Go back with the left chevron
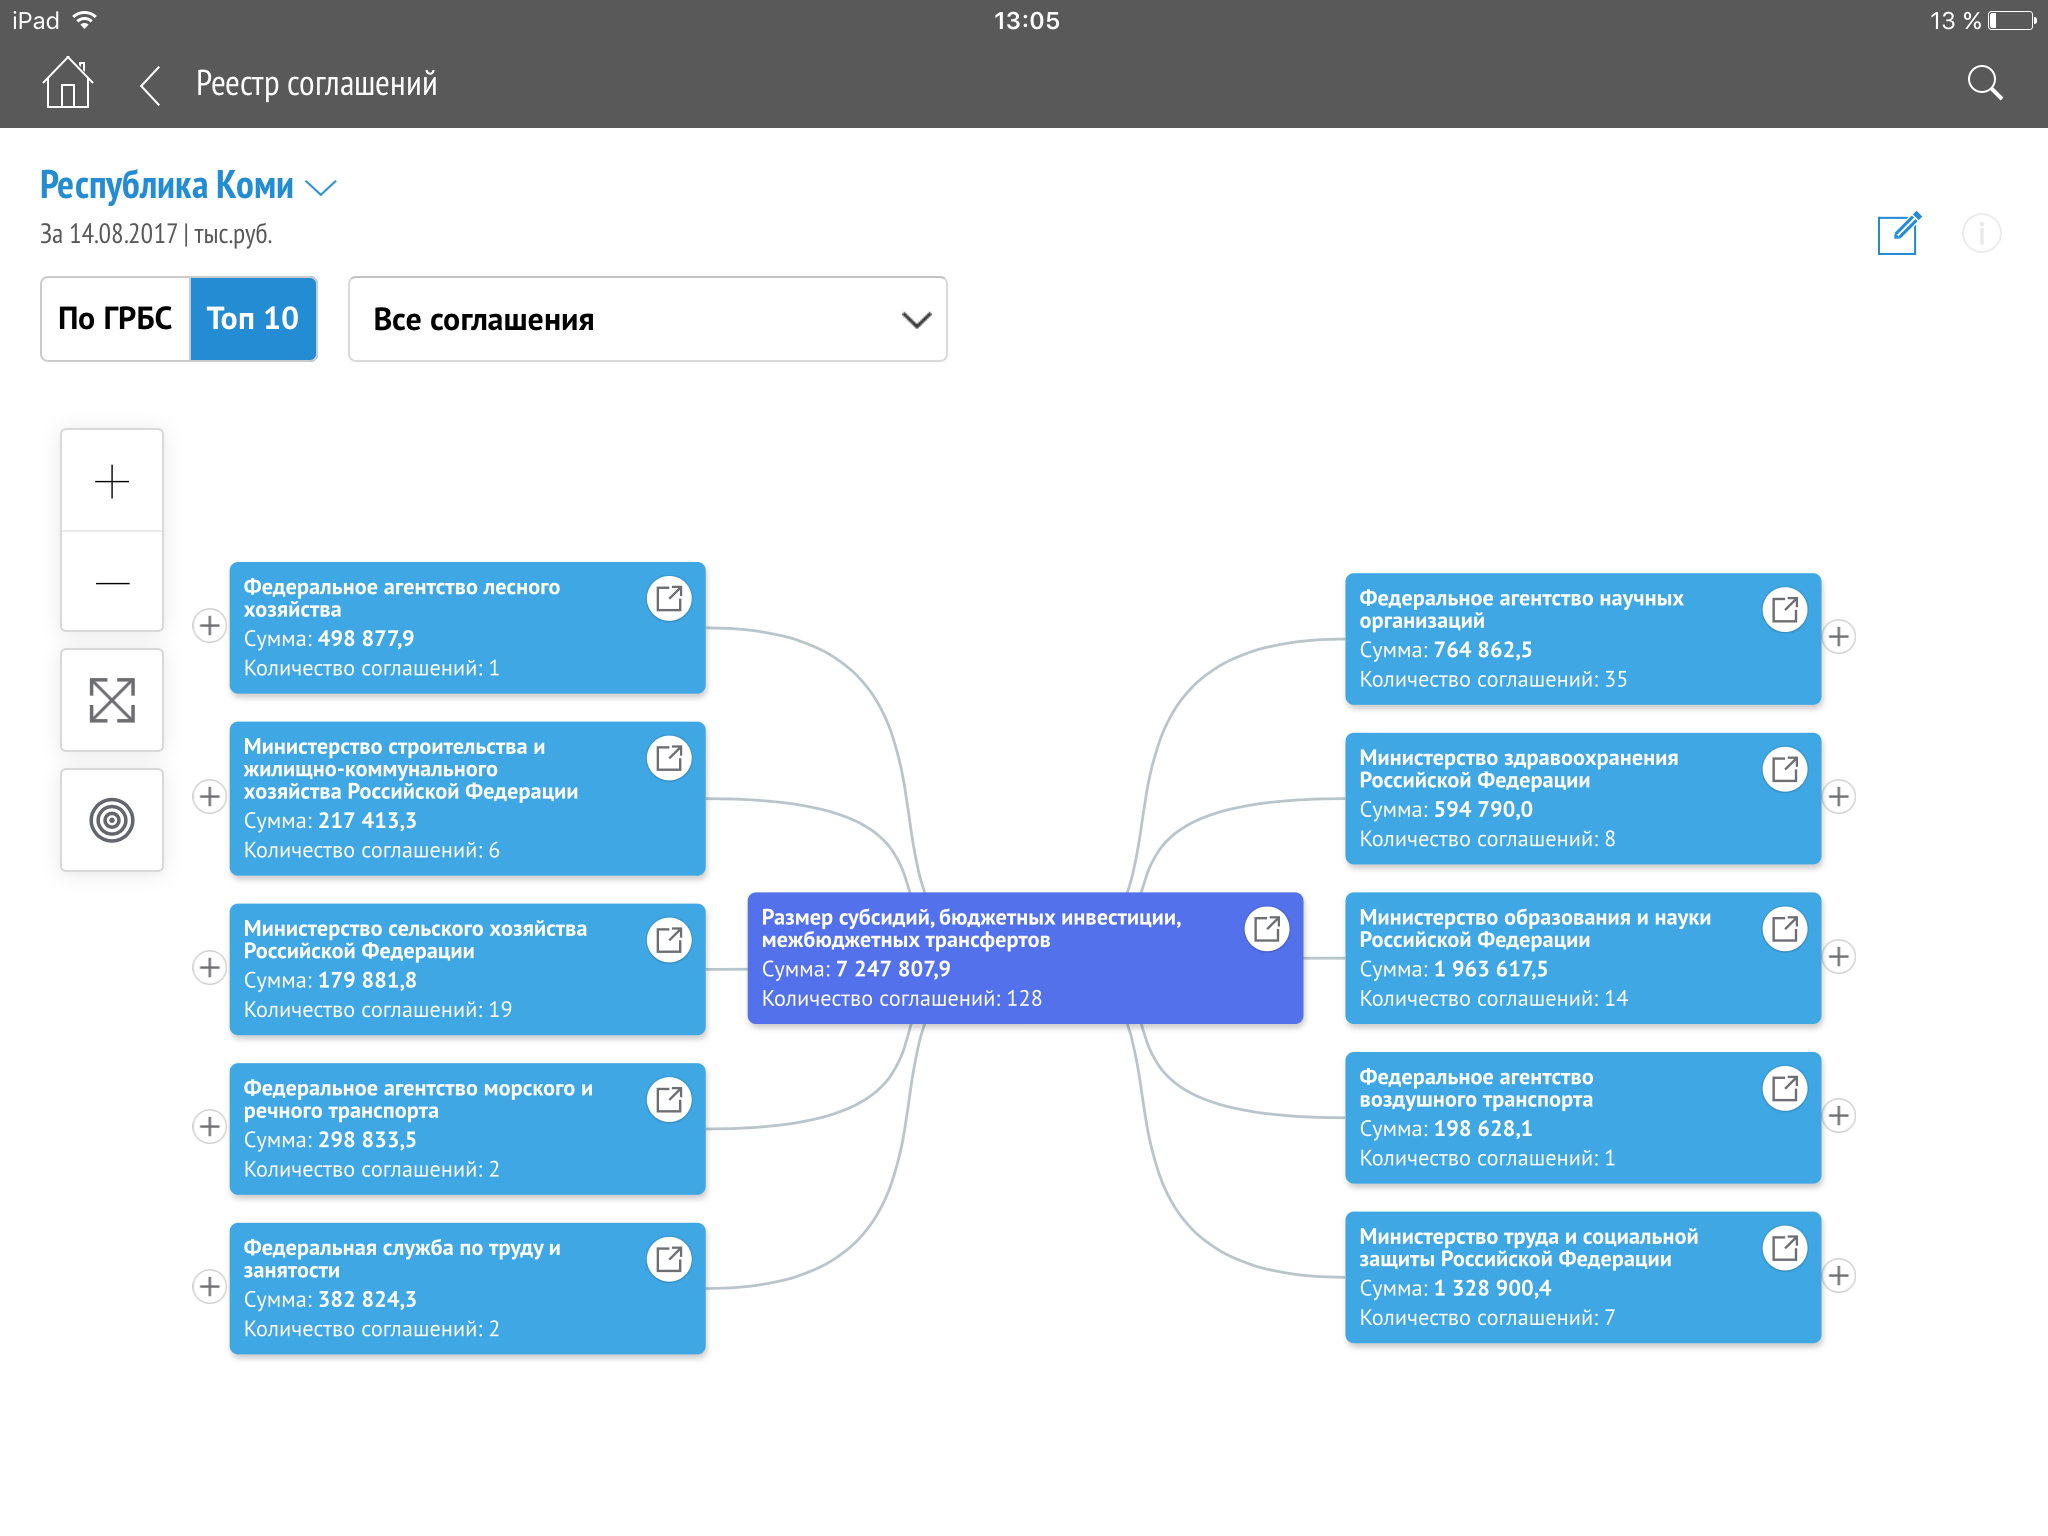Screen dimensions: 2048x1536 point(150,85)
